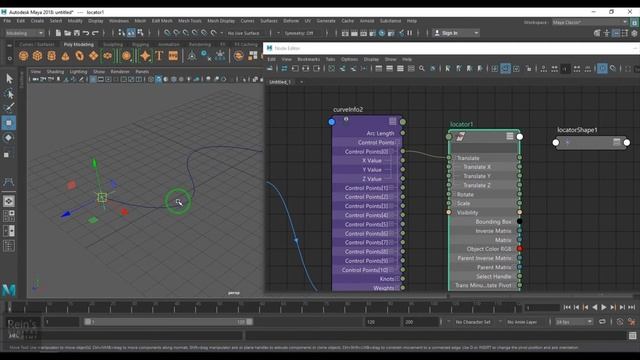
Task: Click the Undo arrow icon
Action: pos(86,33)
